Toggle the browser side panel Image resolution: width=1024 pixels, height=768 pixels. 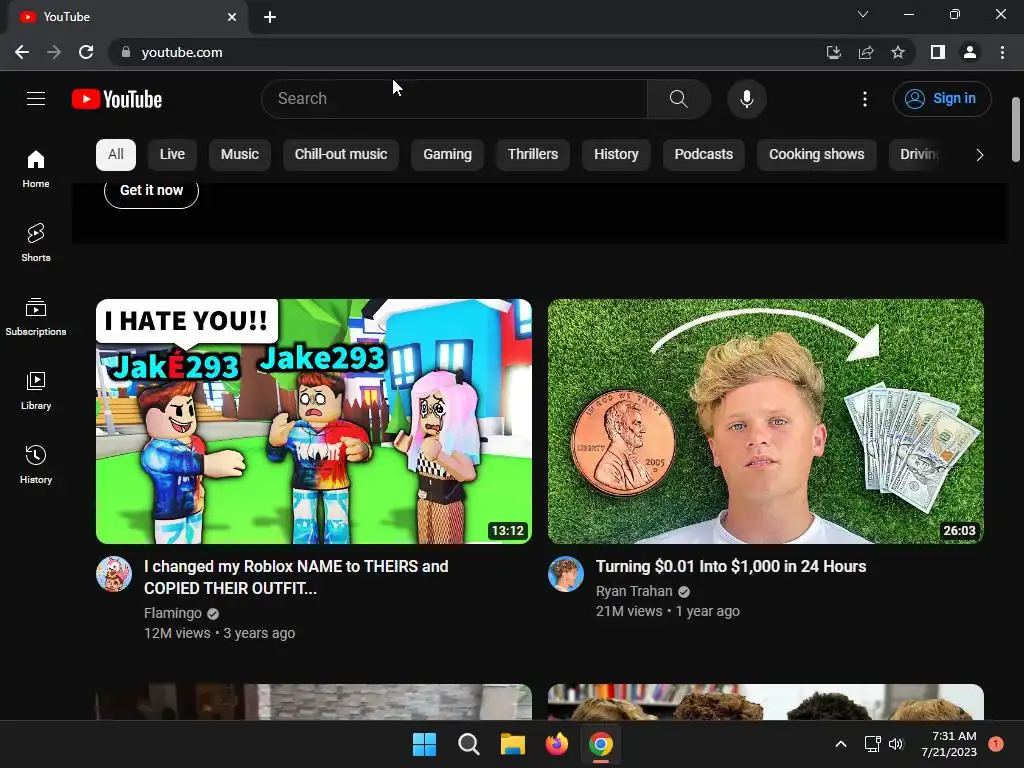tap(938, 52)
